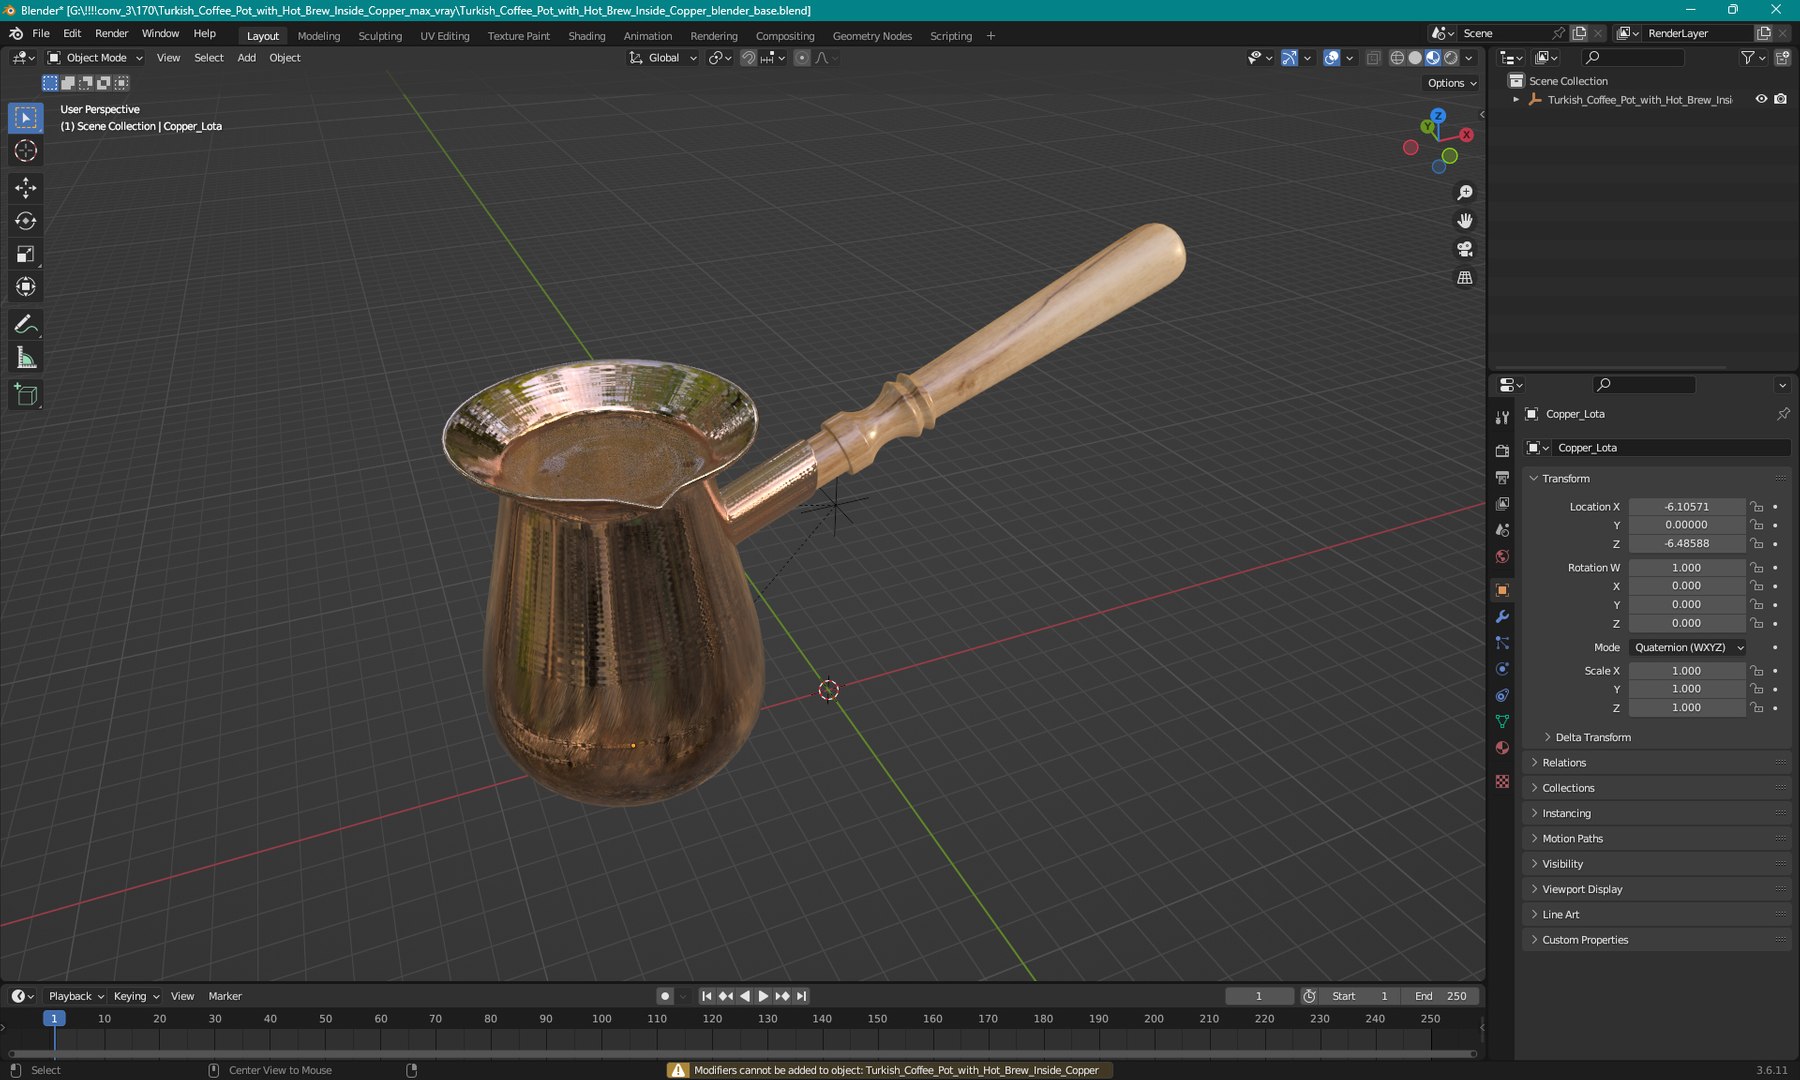This screenshot has height=1080, width=1800.
Task: Select the Scale tool
Action: tap(26, 254)
